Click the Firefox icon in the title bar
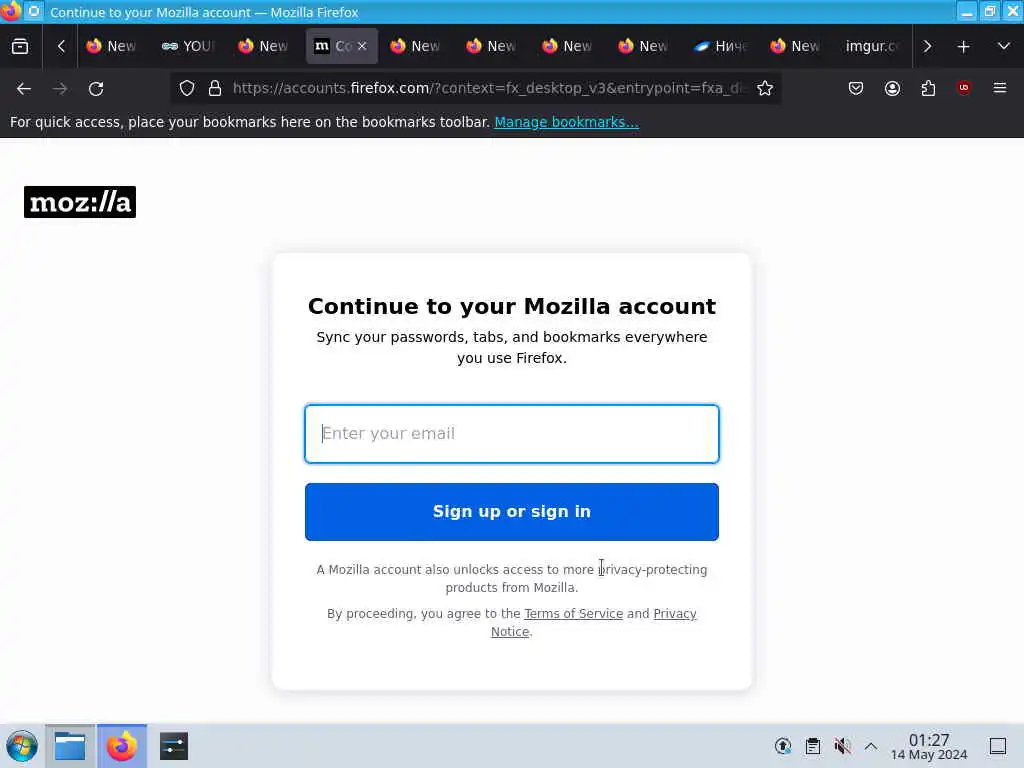Image resolution: width=1024 pixels, height=768 pixels. point(10,11)
